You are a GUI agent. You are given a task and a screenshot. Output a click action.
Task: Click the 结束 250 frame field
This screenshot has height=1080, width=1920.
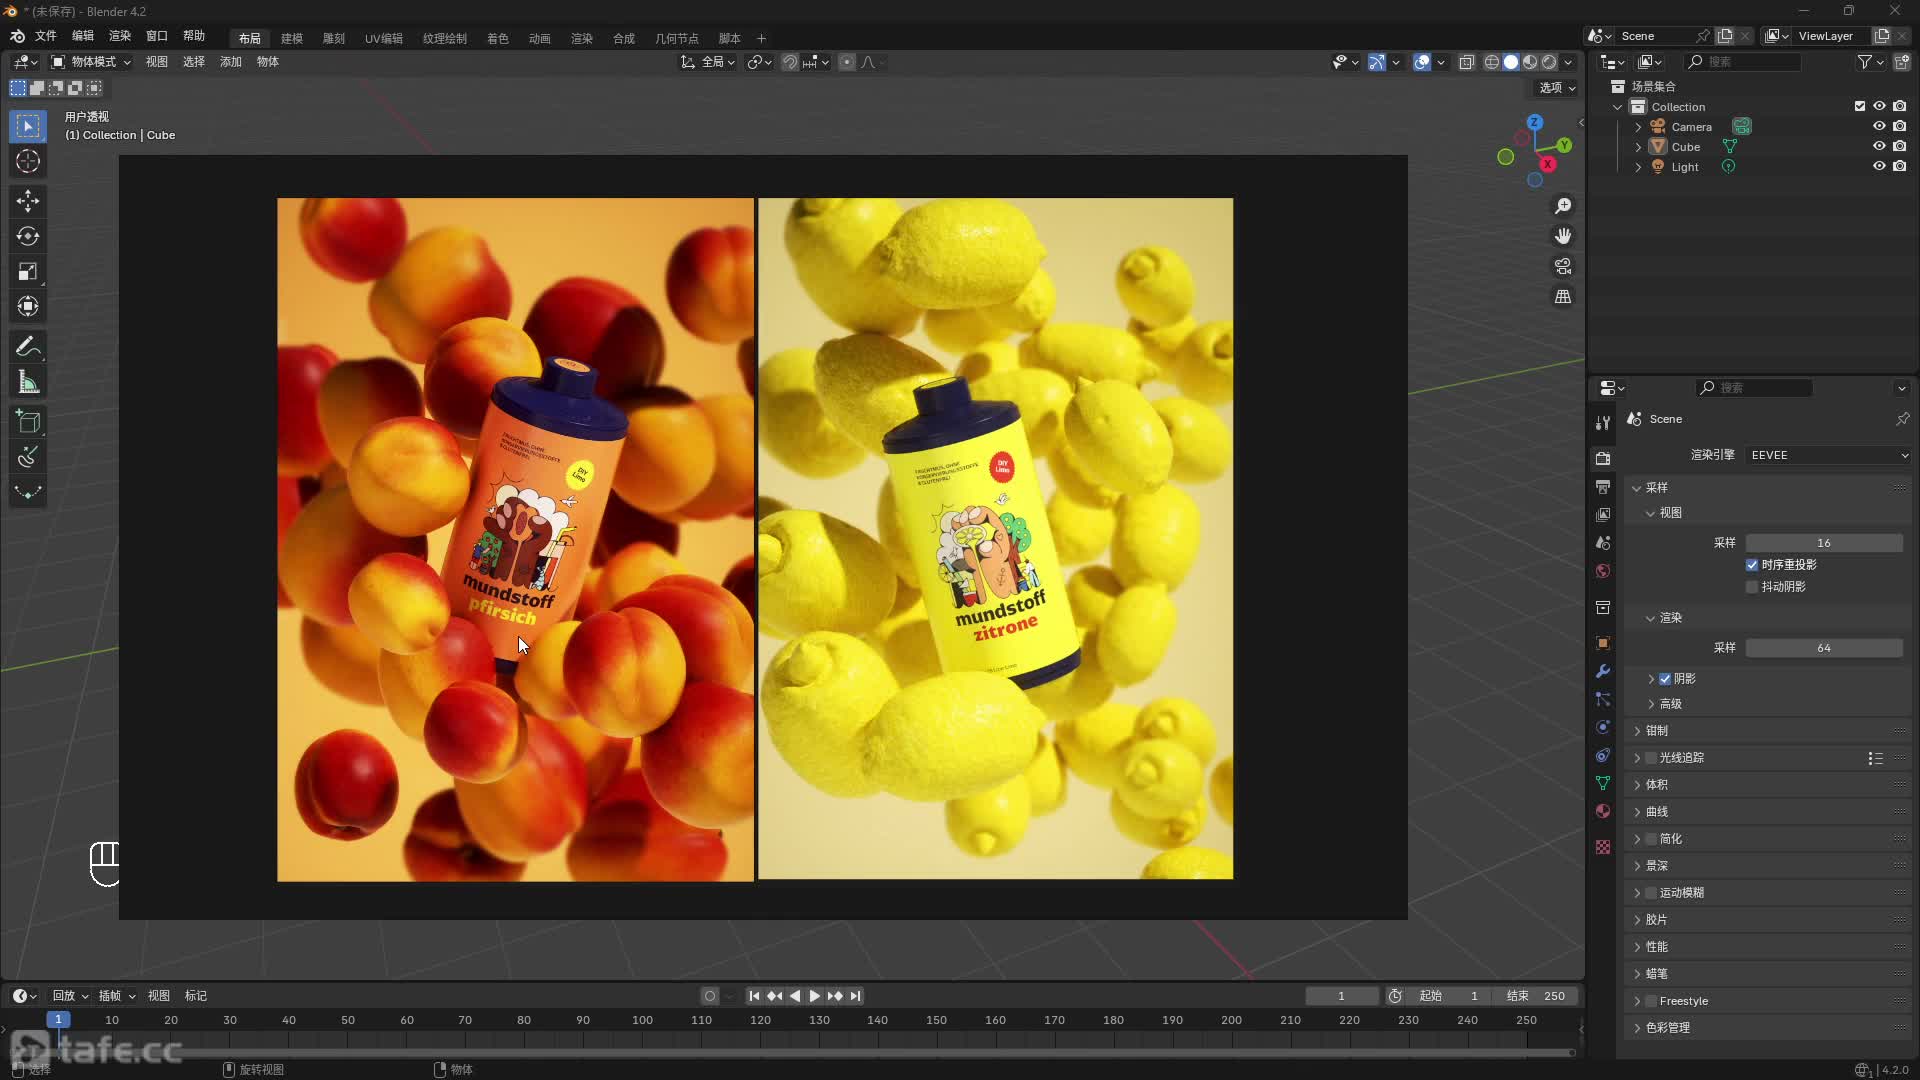pos(1538,996)
